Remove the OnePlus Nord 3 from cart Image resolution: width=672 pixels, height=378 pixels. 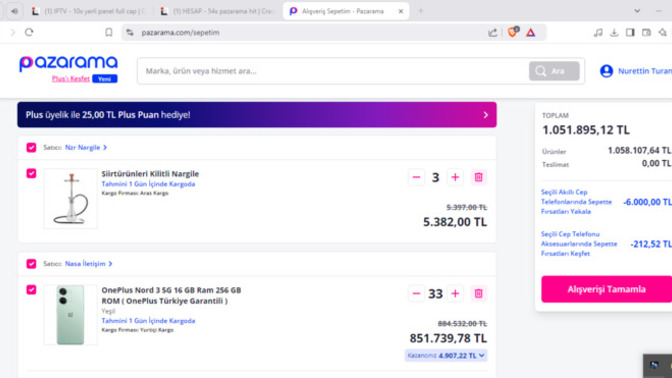478,294
